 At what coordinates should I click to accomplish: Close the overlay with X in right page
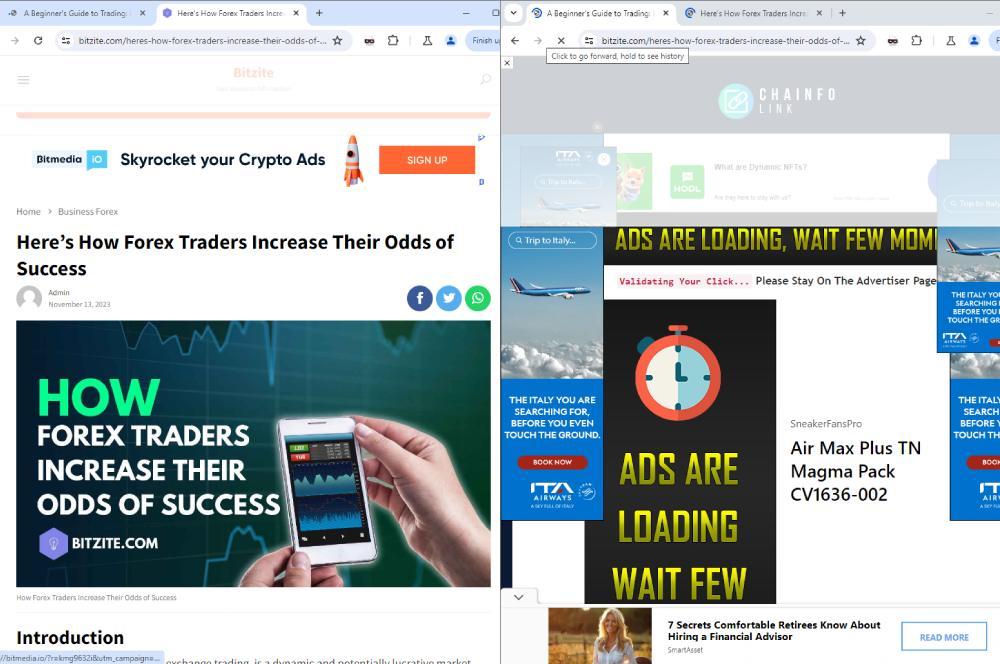click(x=507, y=63)
